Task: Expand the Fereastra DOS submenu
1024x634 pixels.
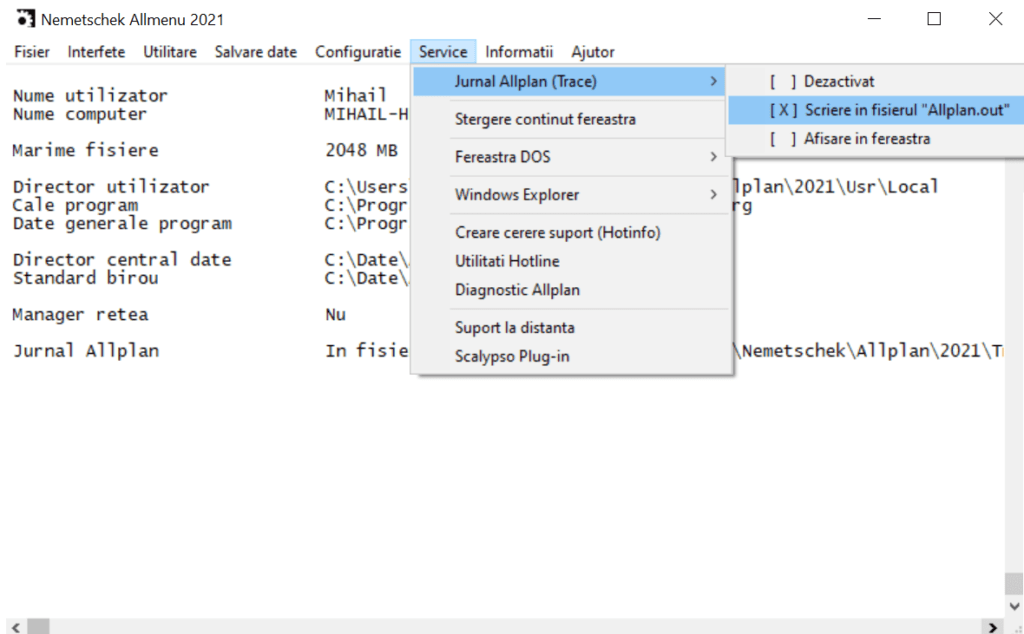Action: tap(569, 157)
